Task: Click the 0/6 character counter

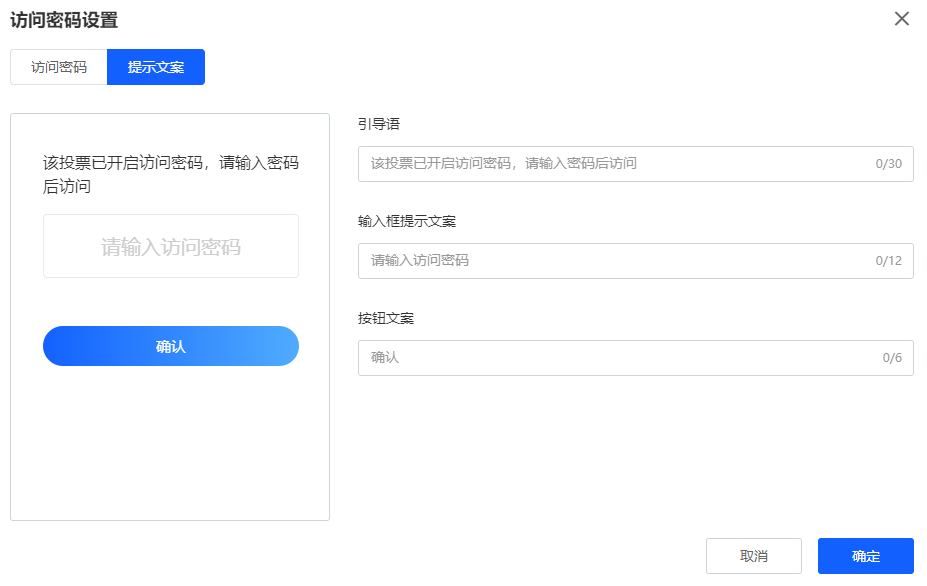Action: 891,358
